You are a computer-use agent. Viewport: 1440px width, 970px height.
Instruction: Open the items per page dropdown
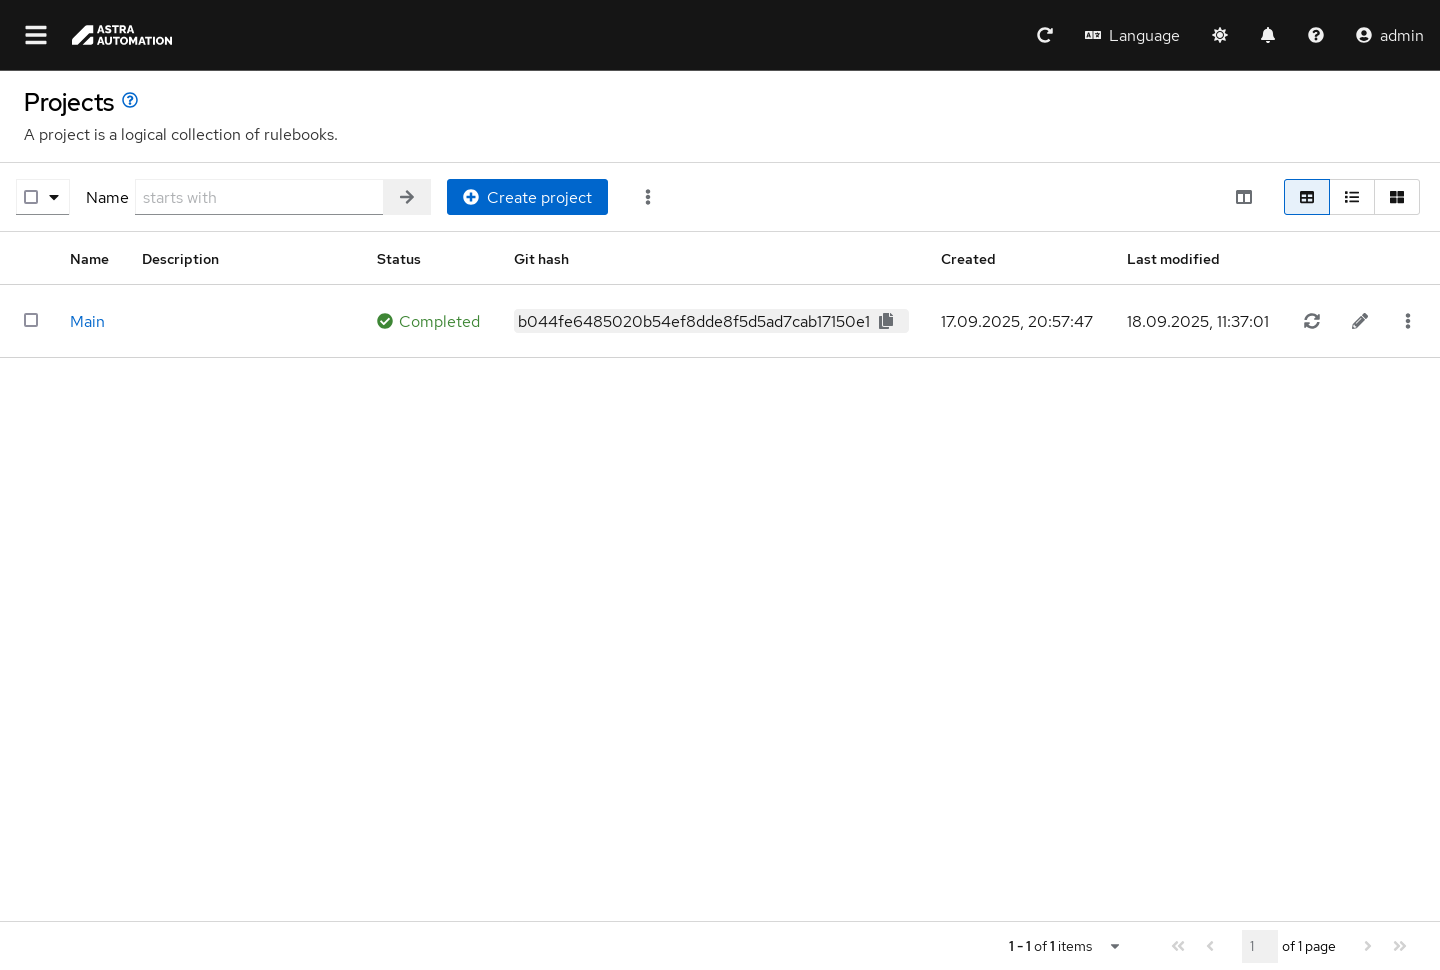(1115, 946)
